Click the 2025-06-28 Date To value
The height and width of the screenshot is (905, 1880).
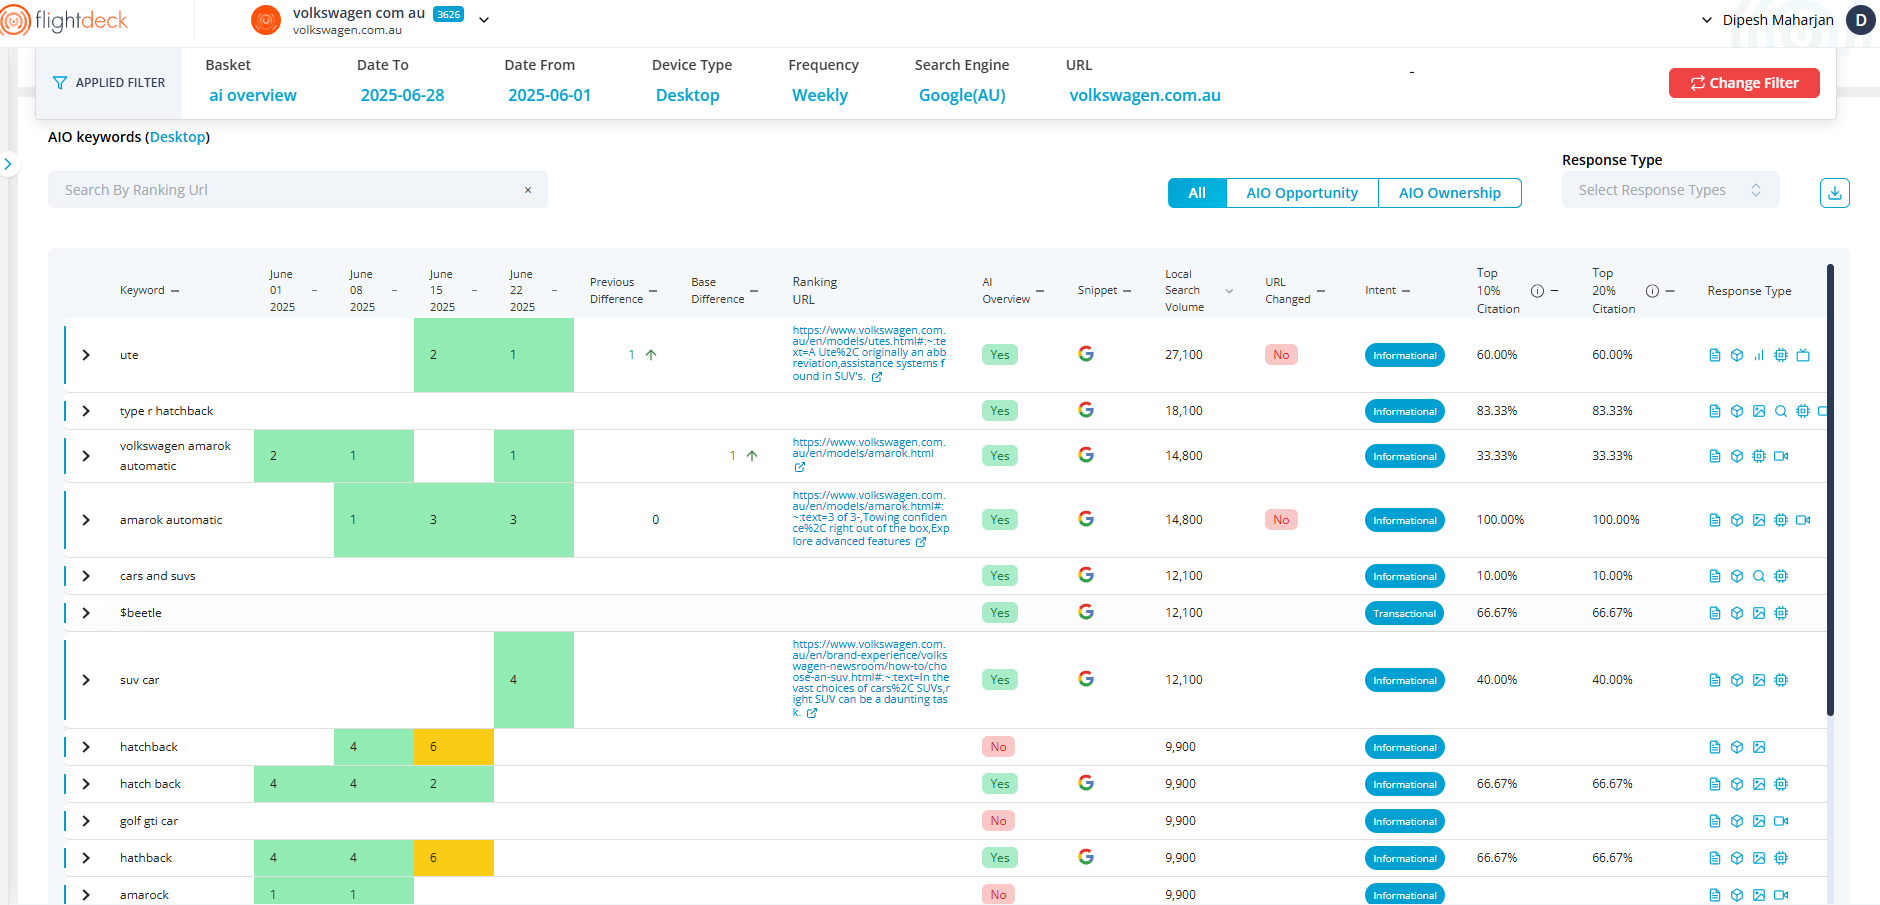coord(402,95)
